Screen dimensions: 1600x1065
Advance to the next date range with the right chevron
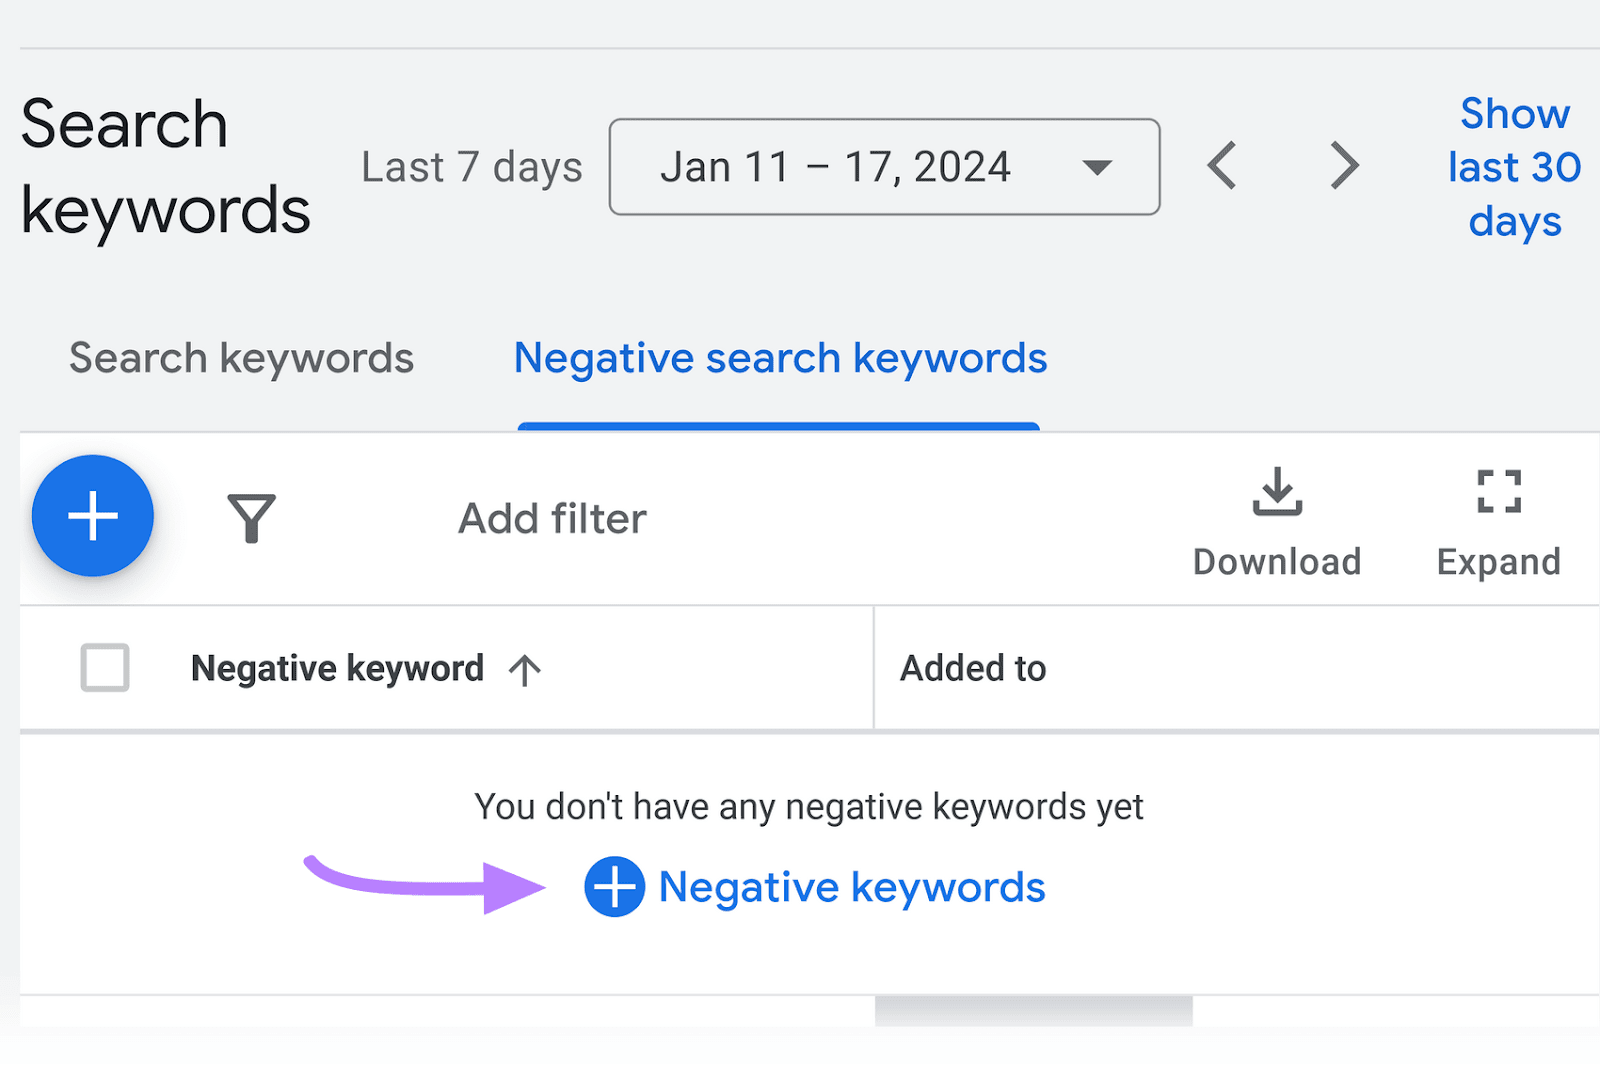point(1344,166)
